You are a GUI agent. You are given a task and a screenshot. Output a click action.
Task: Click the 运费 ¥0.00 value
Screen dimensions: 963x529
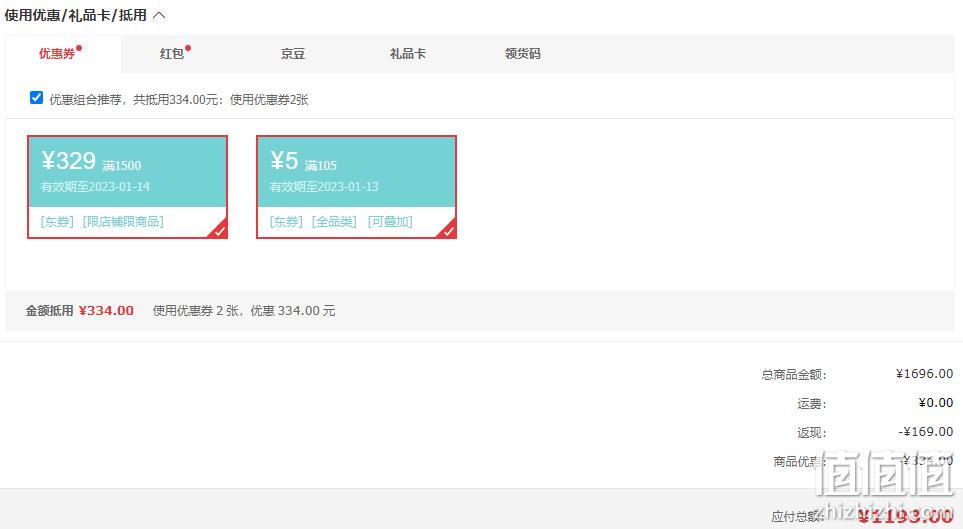(936, 402)
